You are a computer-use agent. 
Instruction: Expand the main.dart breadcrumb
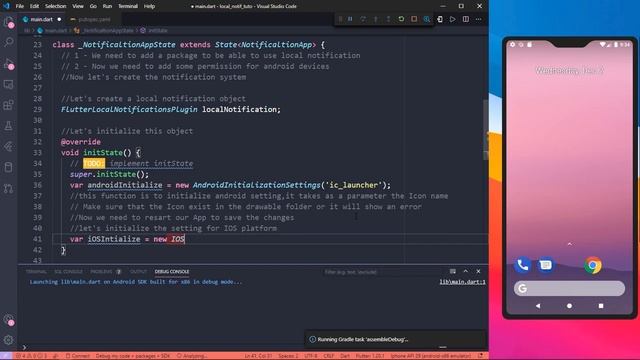pos(52,31)
